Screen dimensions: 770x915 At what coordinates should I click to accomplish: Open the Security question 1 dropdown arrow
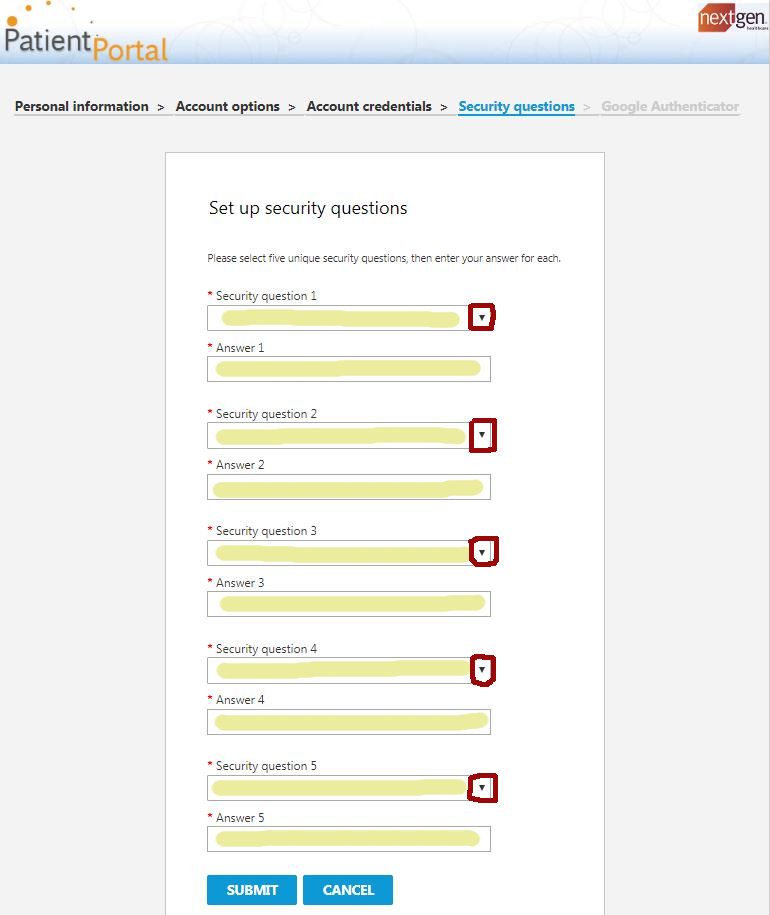pos(482,318)
